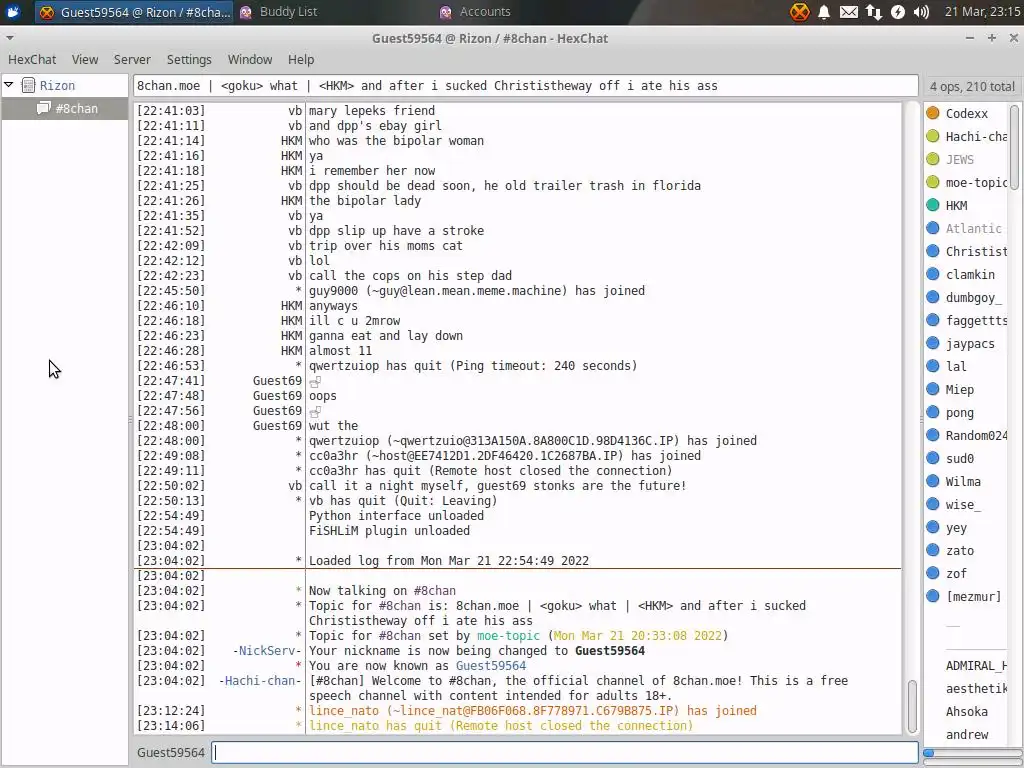Screen dimensions: 1024x768
Task: Click the Hachi-chan sender name in chat
Action: click(x=260, y=680)
